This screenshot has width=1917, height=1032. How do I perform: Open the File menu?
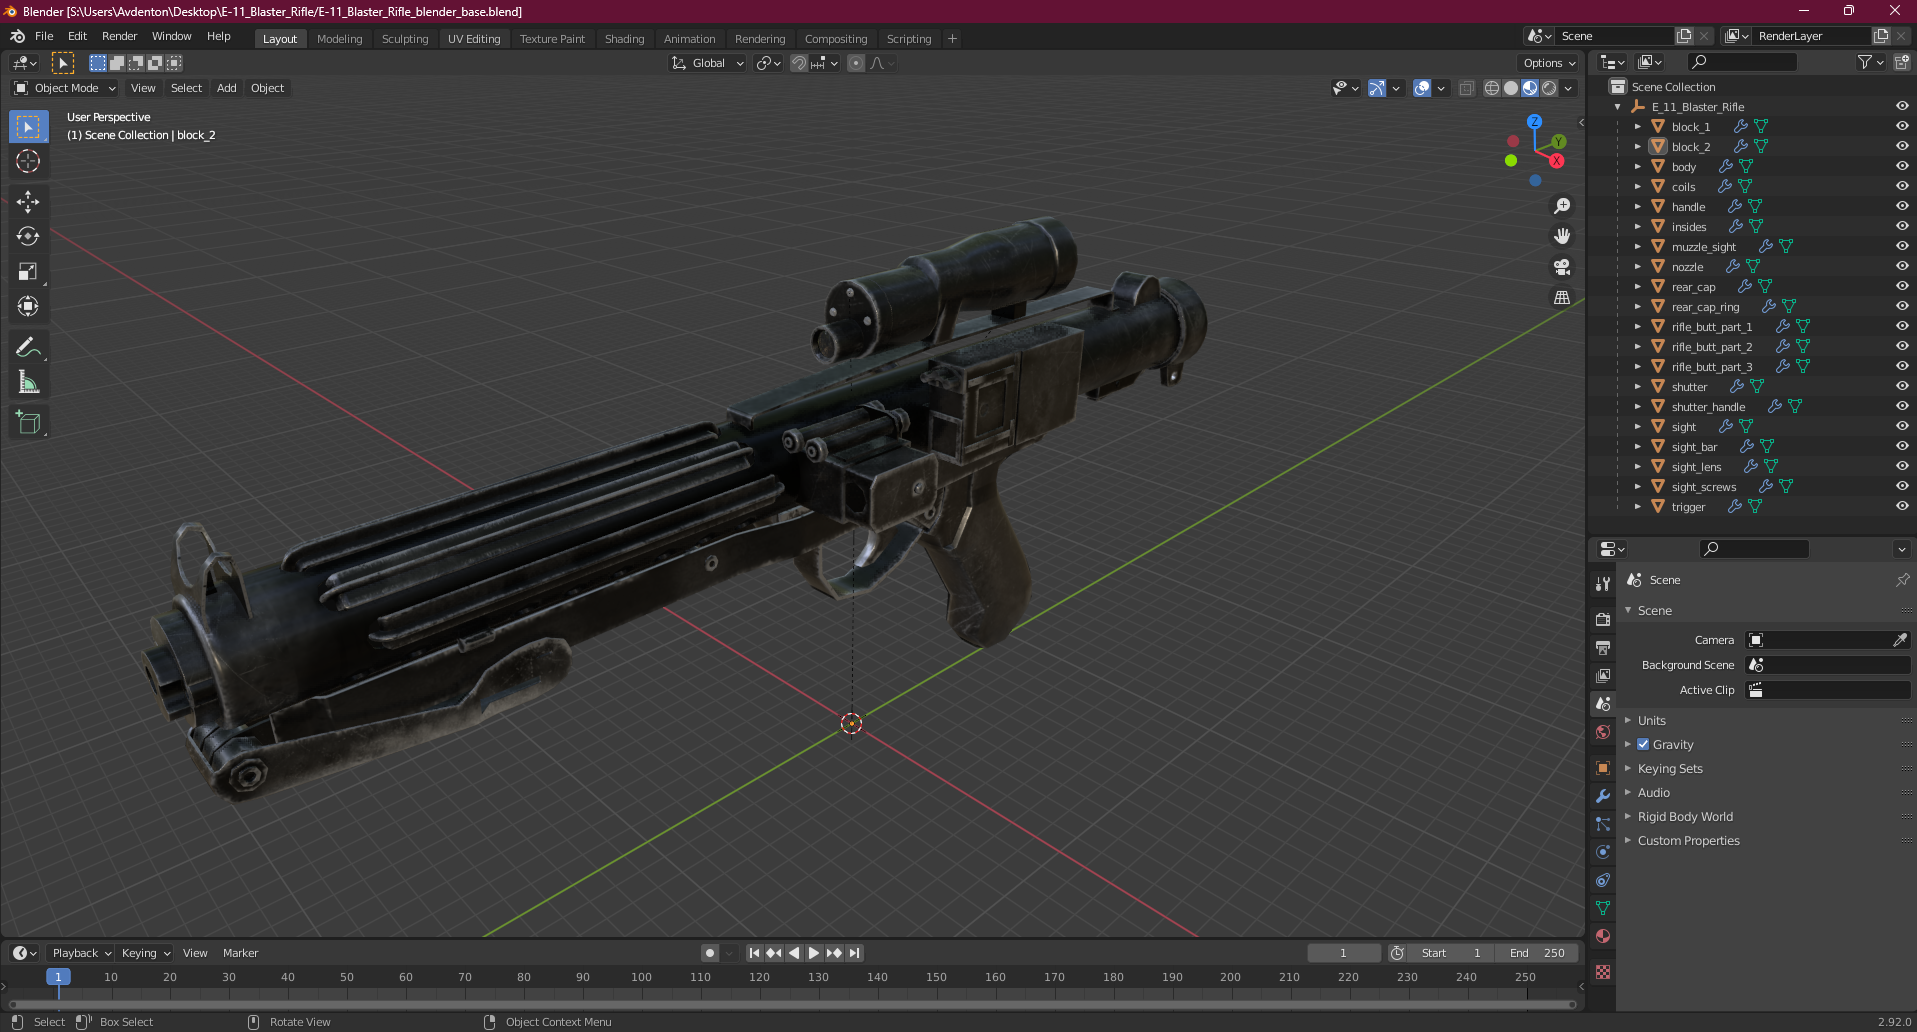point(44,36)
